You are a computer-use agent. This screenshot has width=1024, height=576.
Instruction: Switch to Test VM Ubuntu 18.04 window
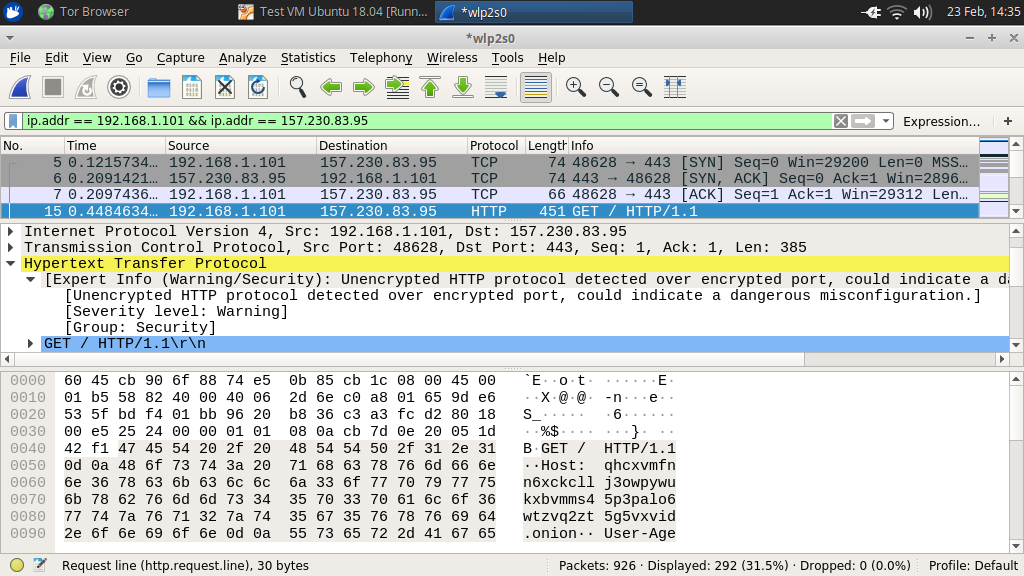[333, 12]
